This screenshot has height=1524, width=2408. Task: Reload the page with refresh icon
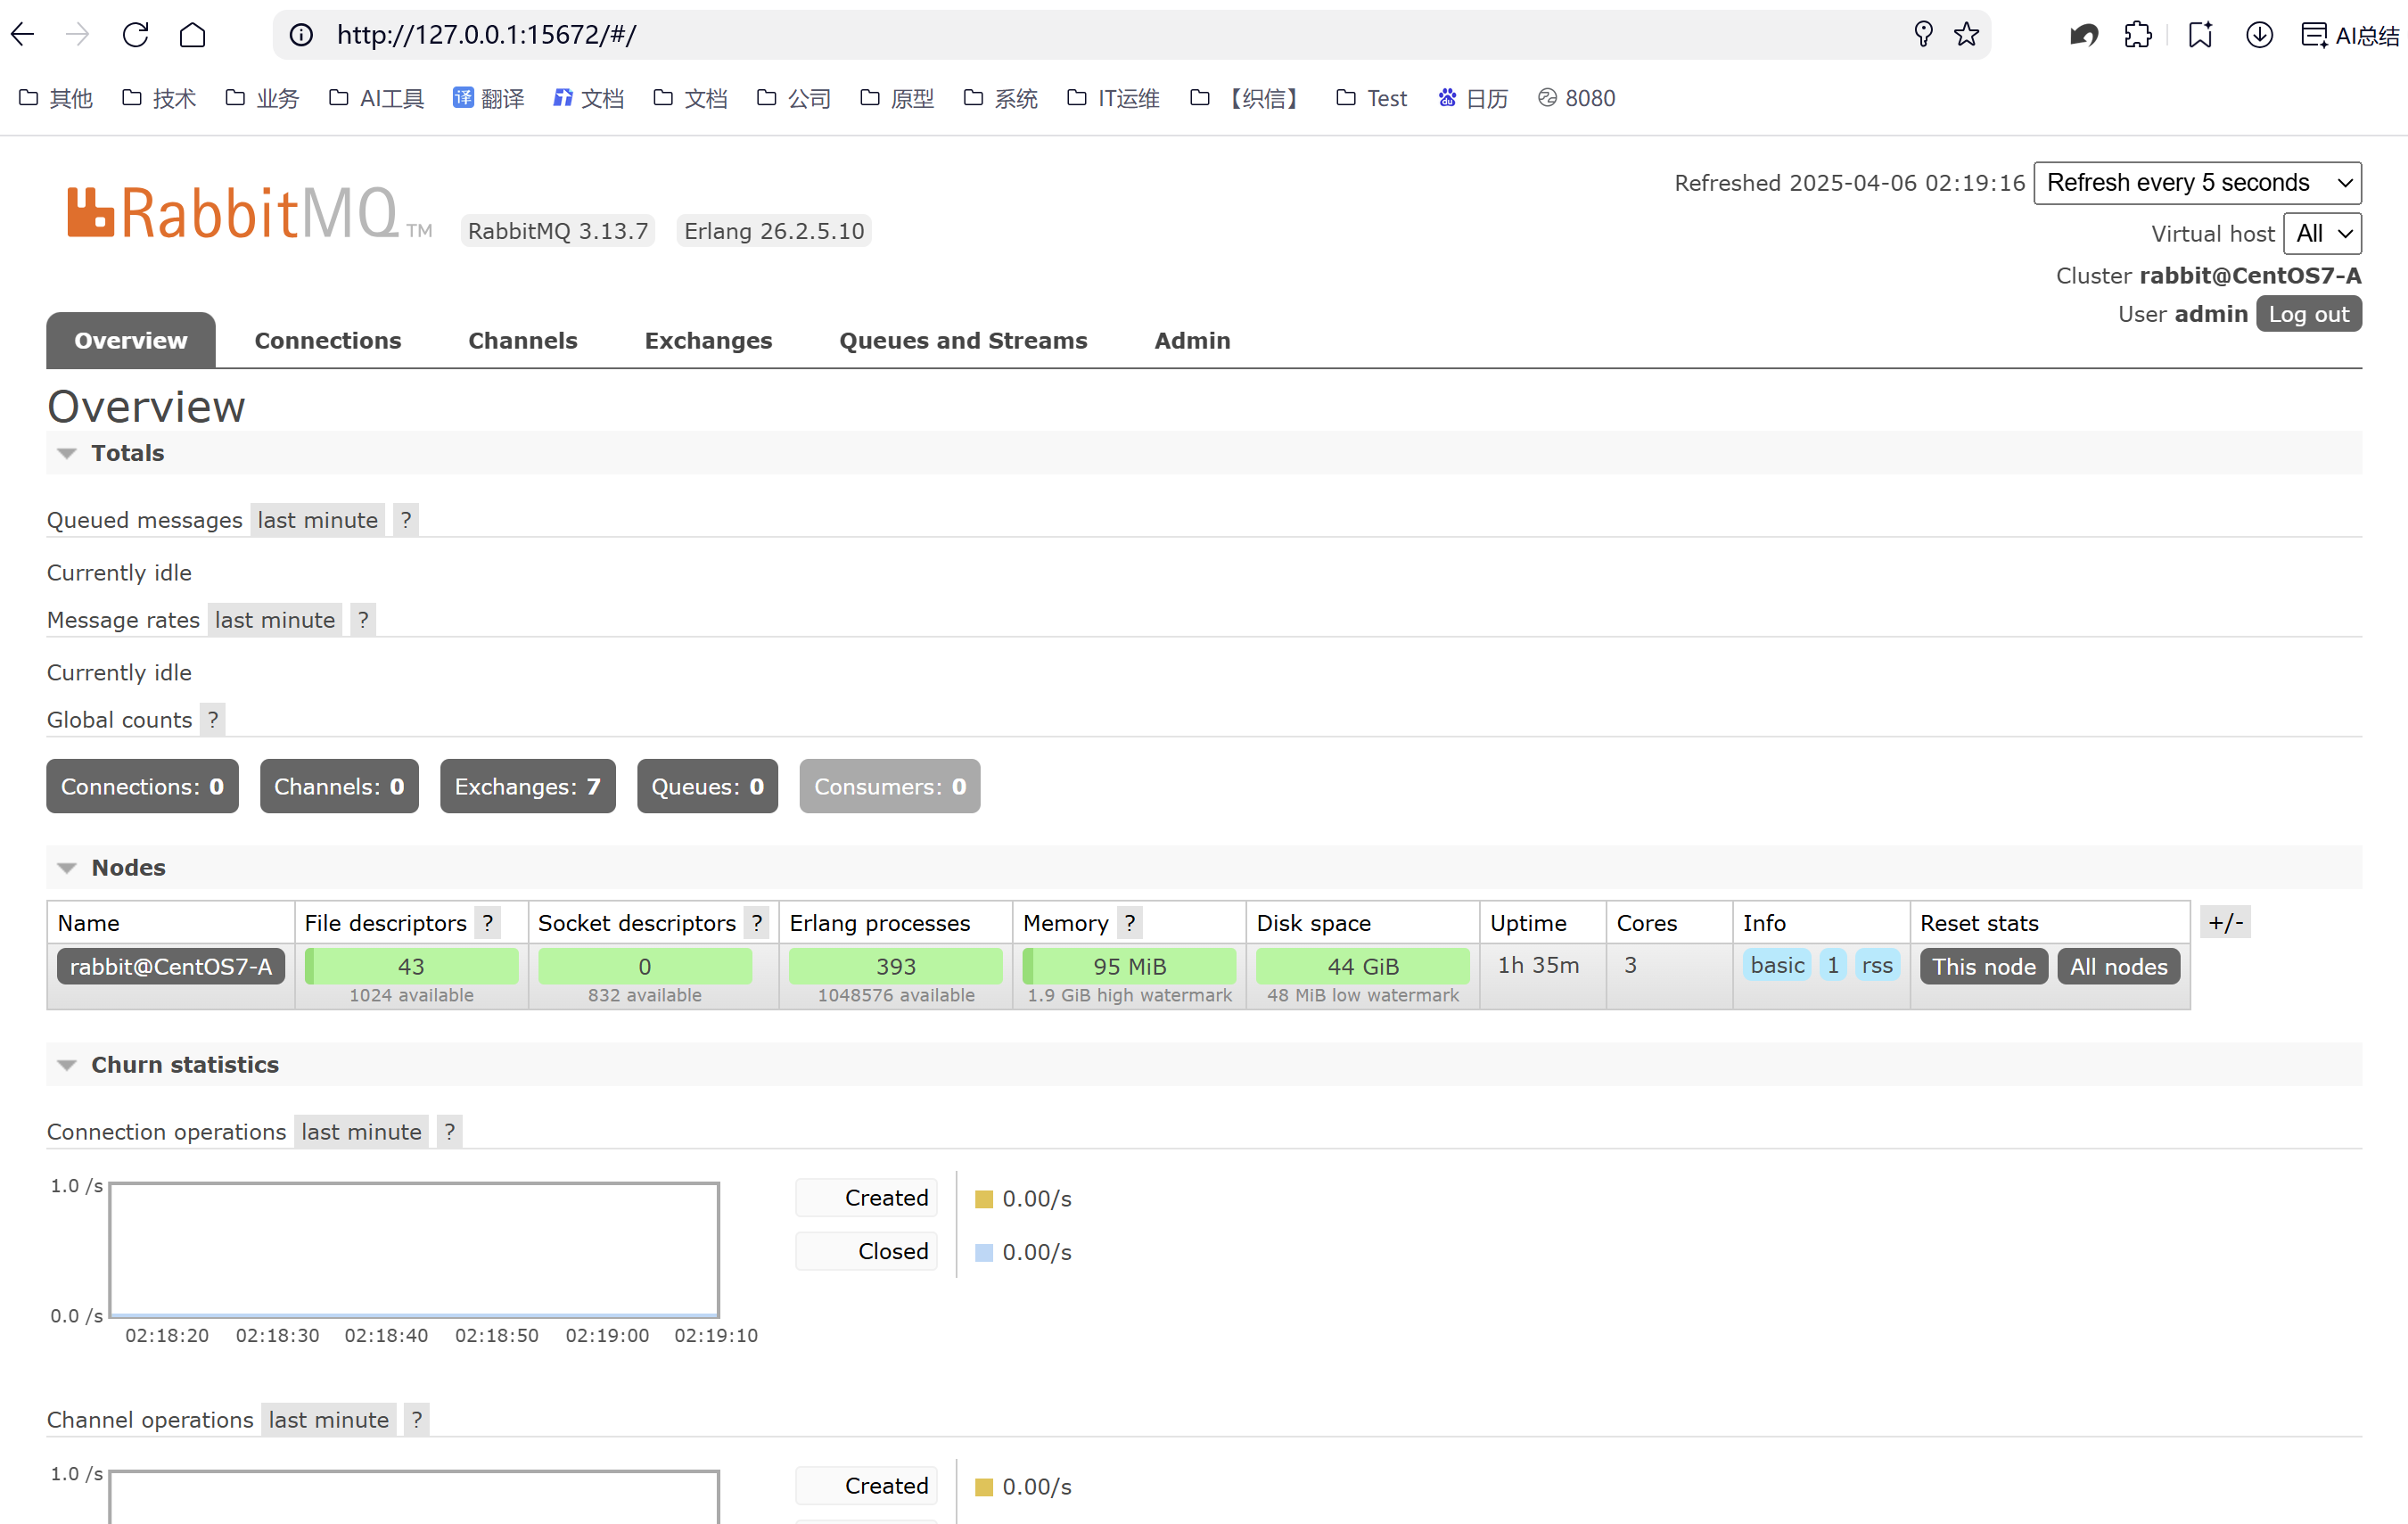click(x=135, y=35)
